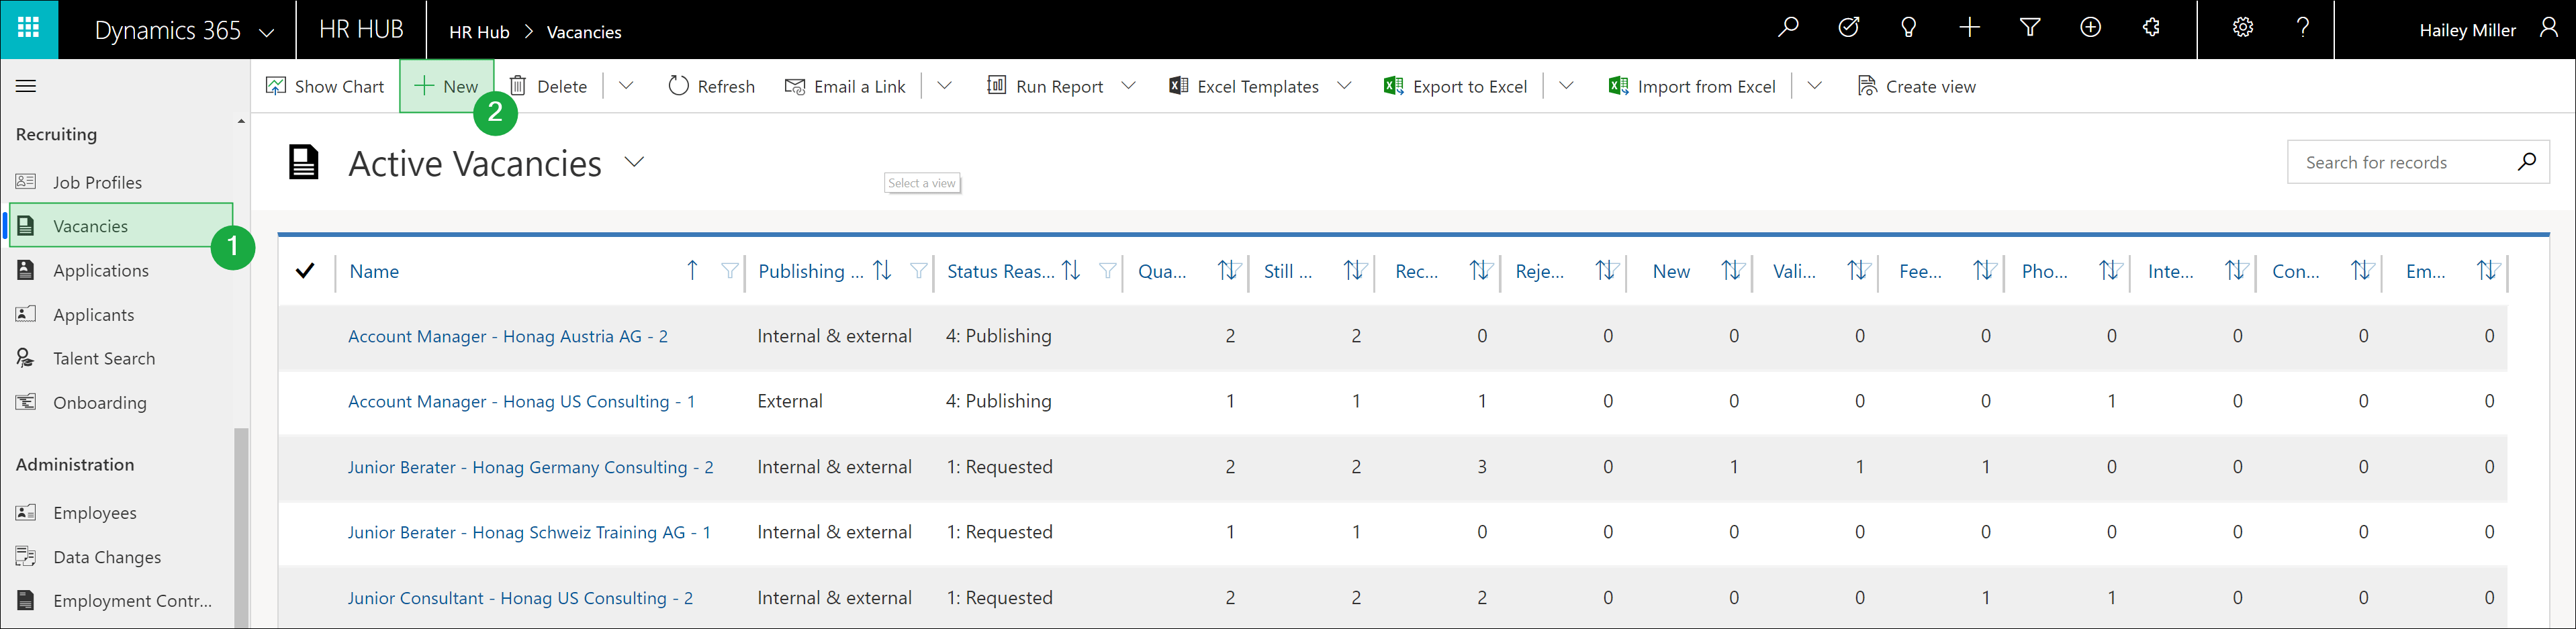This screenshot has width=2576, height=629.
Task: Open Vacancies in the sidebar
Action: pyautogui.click(x=120, y=226)
